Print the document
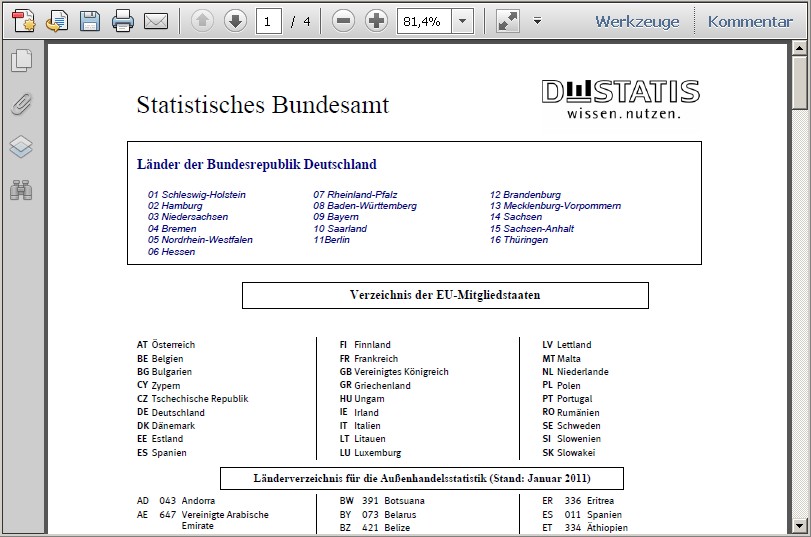The width and height of the screenshot is (811, 537). point(123,21)
